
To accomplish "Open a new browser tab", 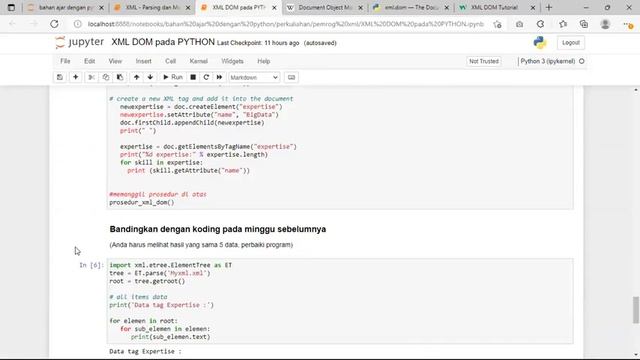I will click(549, 7).
